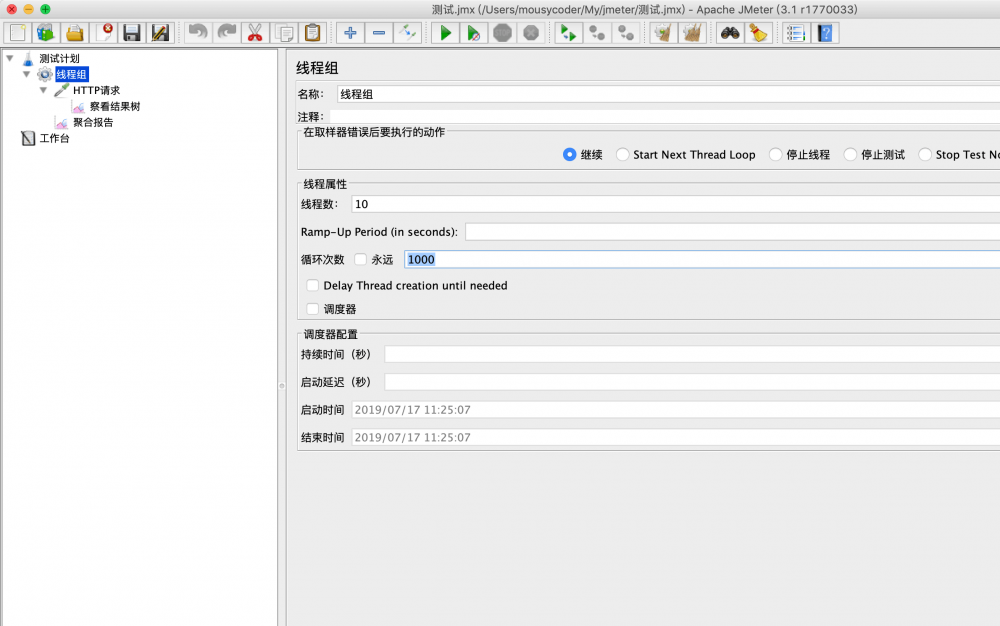Open search with binoculars icon
Viewport: 1000px width, 626px height.
click(x=730, y=33)
